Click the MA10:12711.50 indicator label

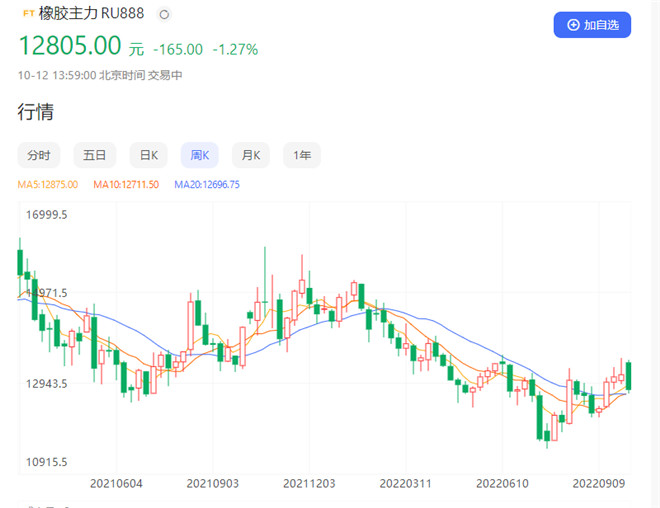pyautogui.click(x=126, y=184)
